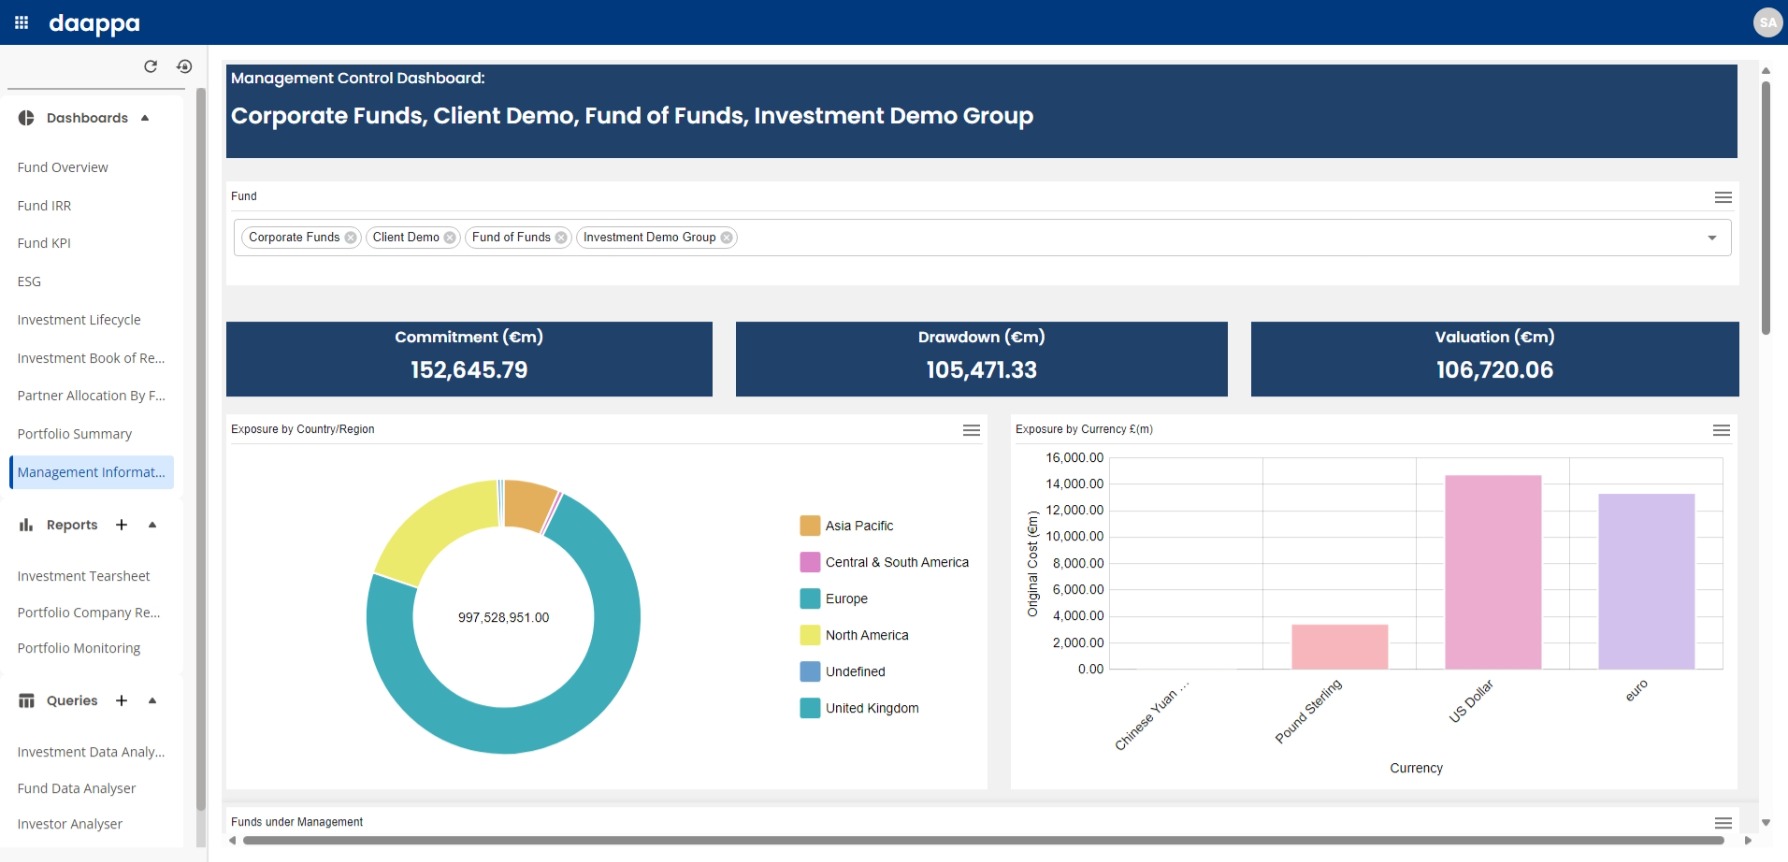Click the scroll down arrow of dashboard
Viewport: 1788px width, 862px height.
[x=1766, y=823]
